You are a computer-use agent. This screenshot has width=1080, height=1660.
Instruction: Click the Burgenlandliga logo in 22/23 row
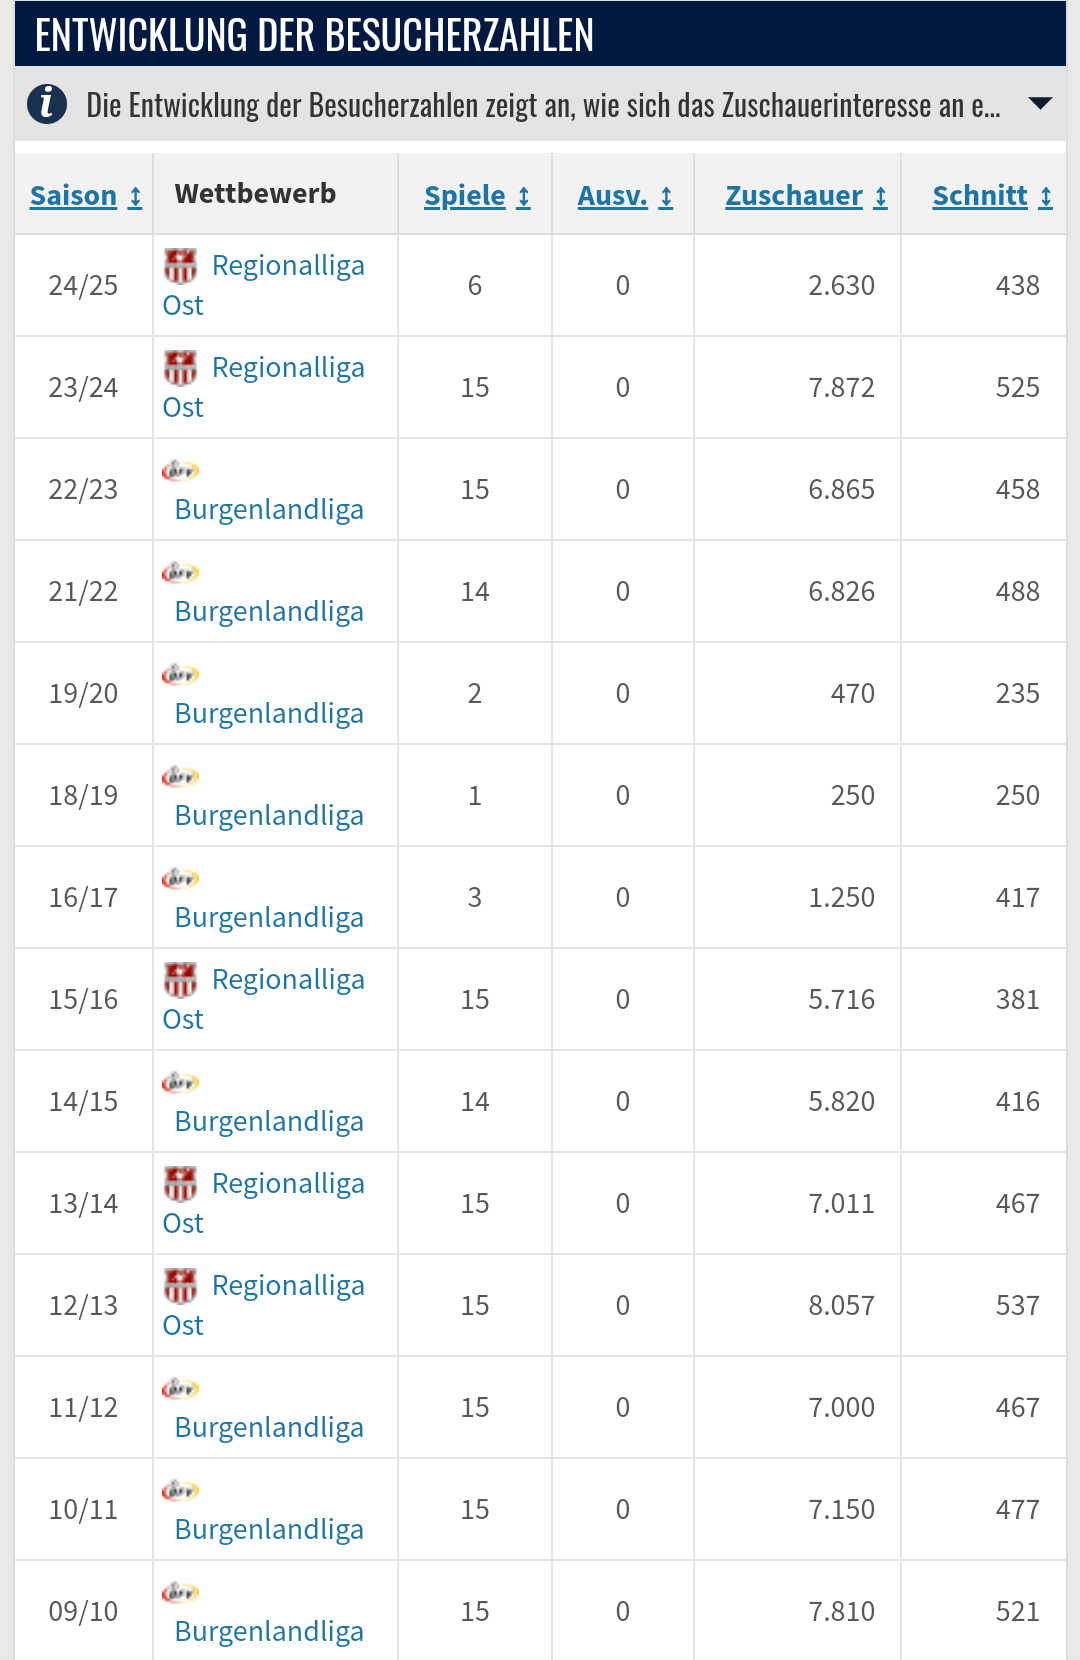181,470
